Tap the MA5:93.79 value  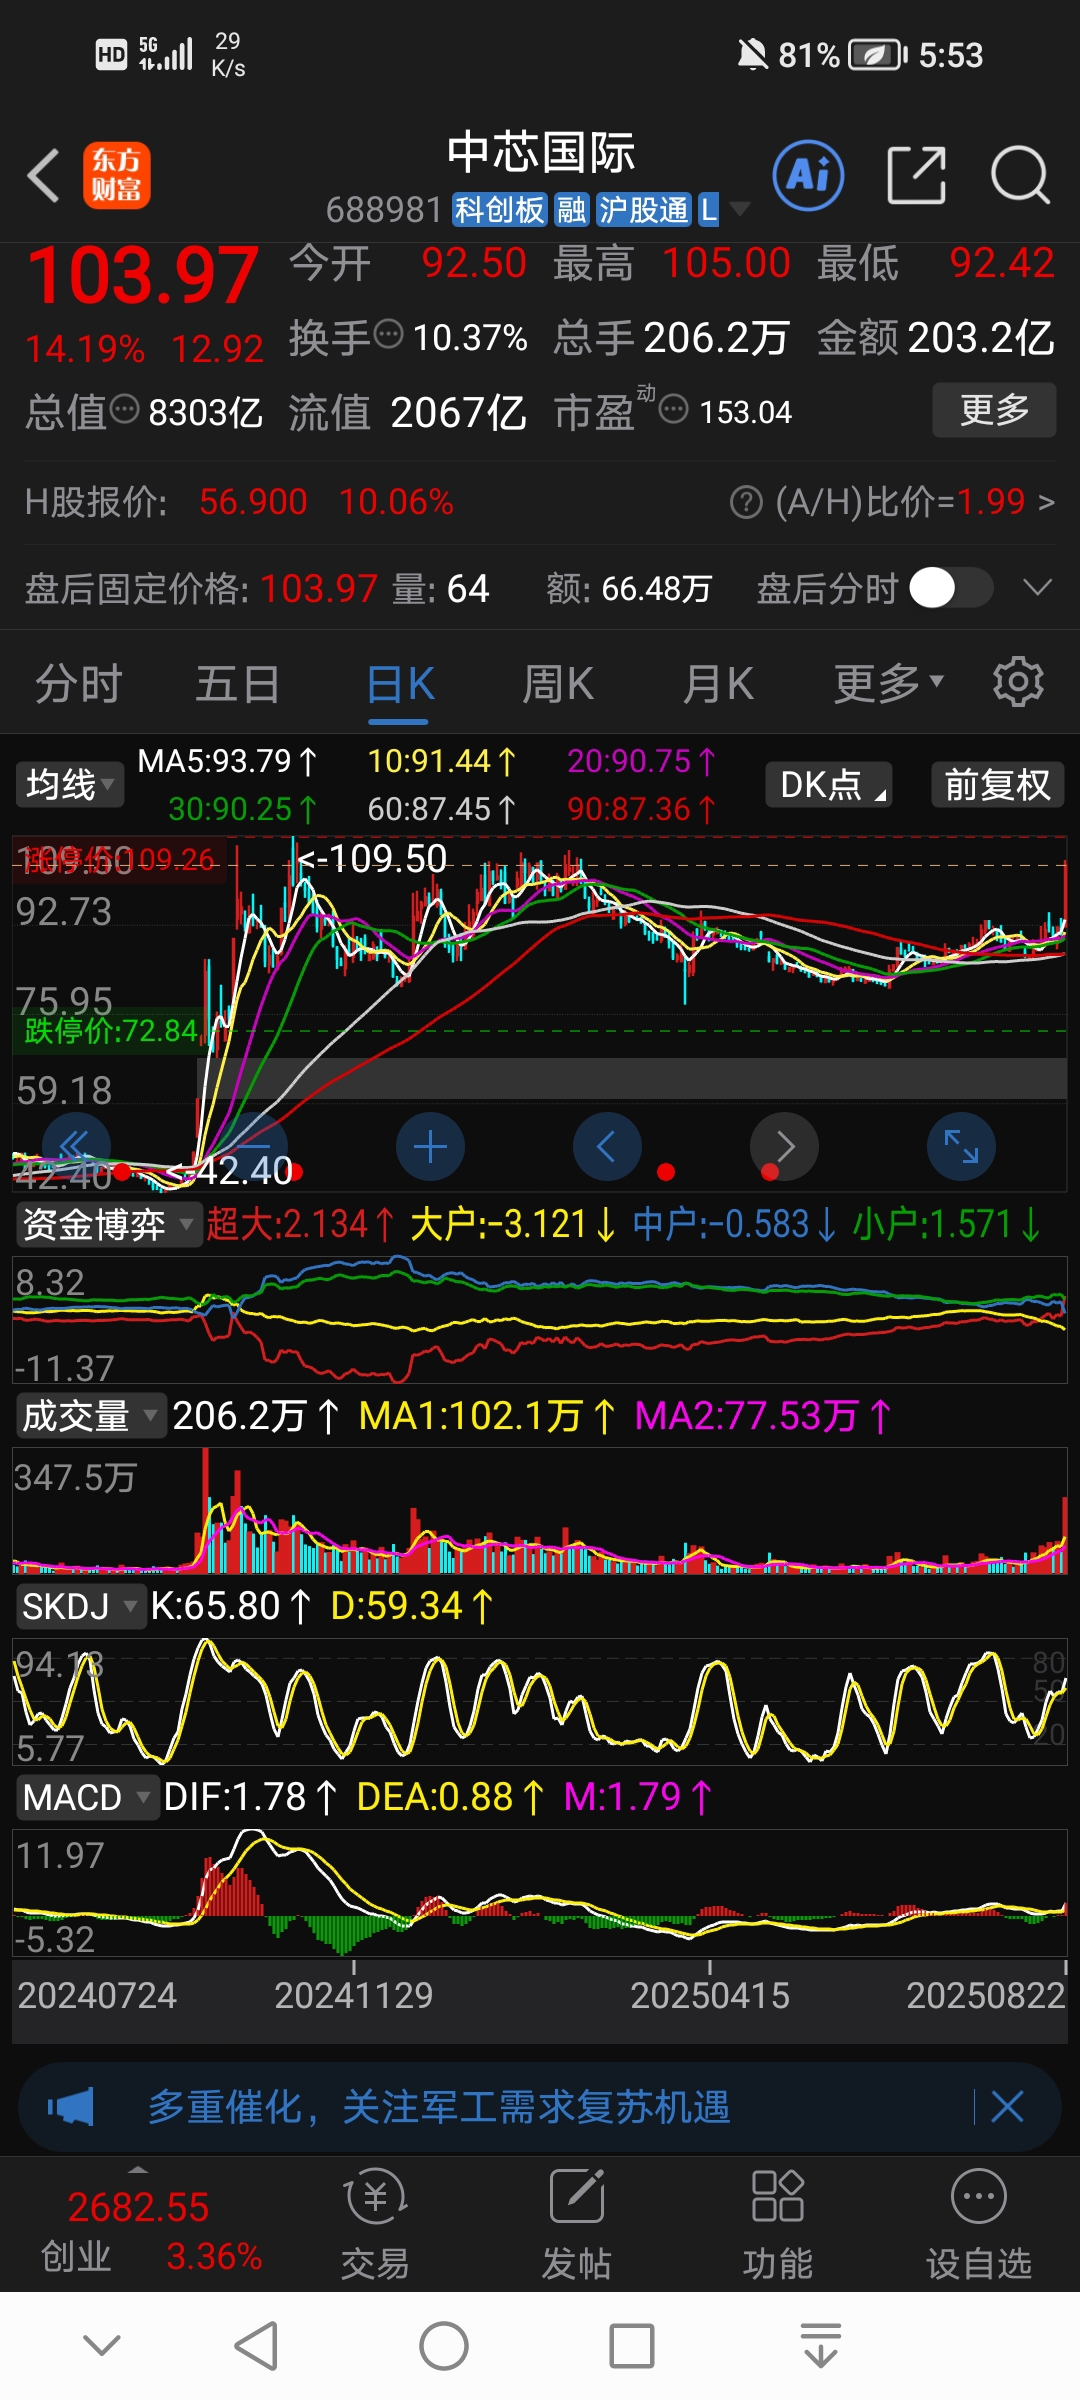point(226,762)
